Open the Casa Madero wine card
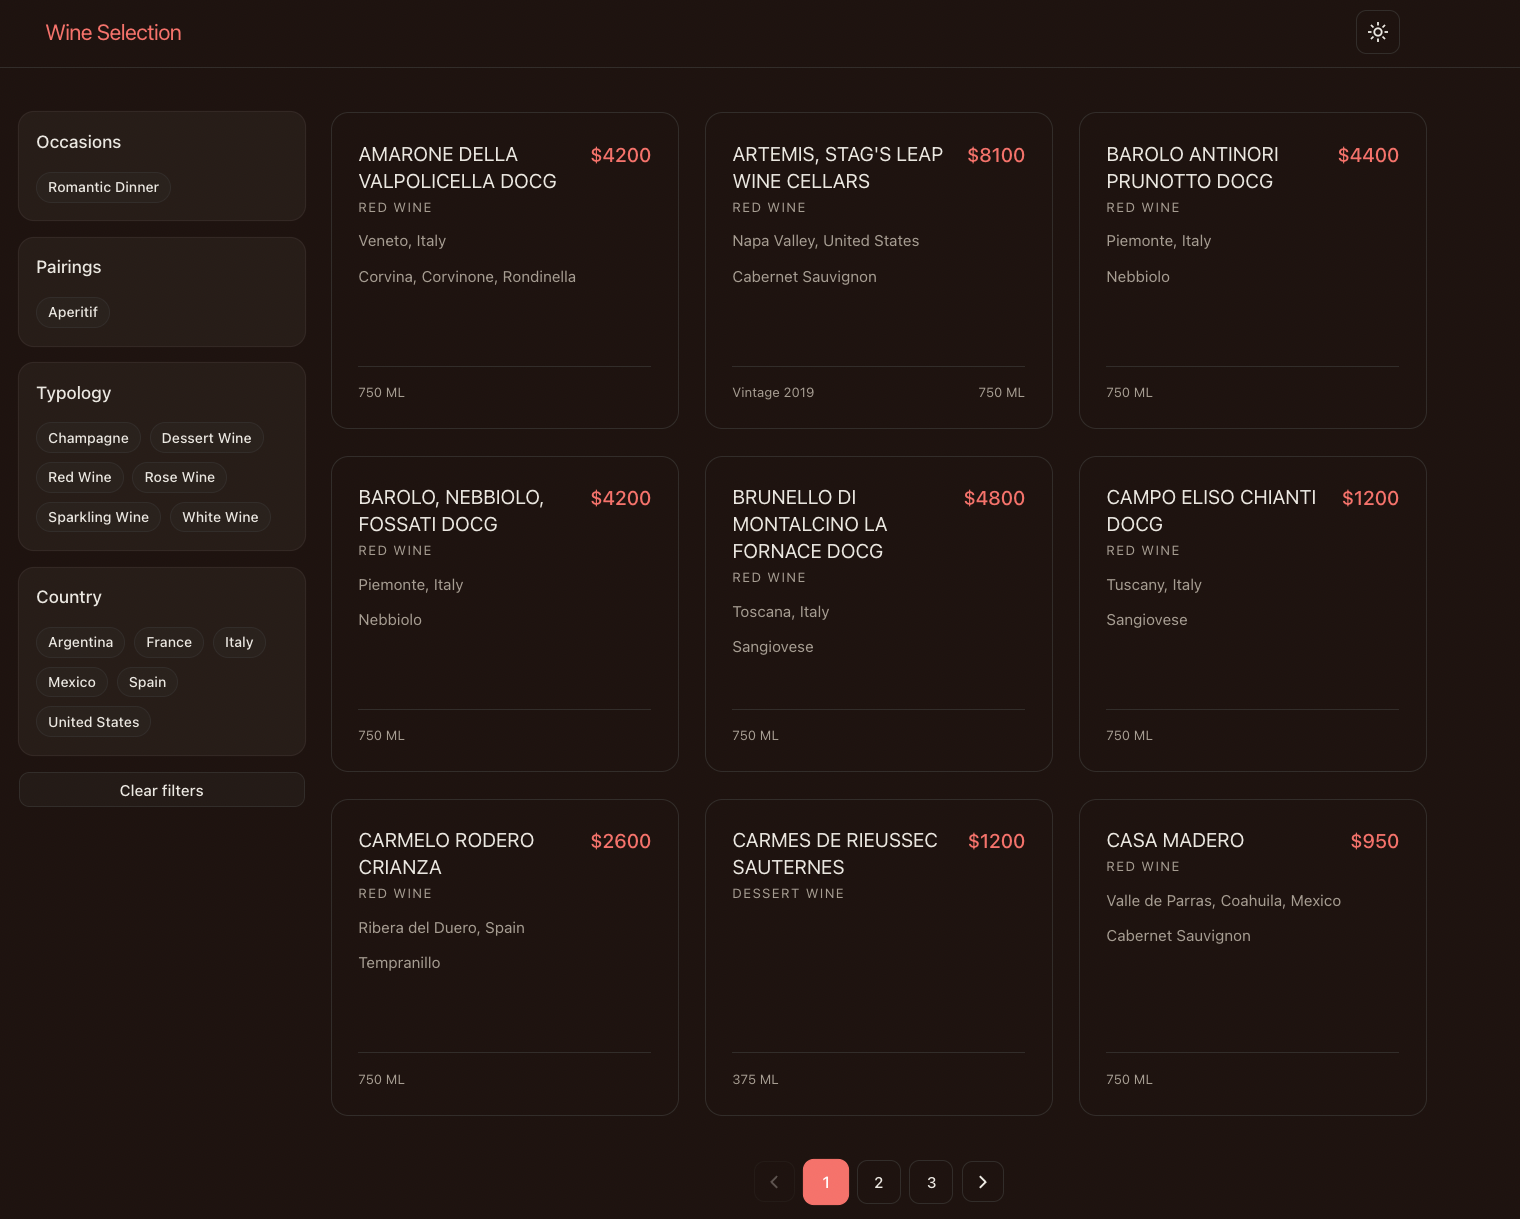Viewport: 1520px width, 1219px height. coord(1253,957)
